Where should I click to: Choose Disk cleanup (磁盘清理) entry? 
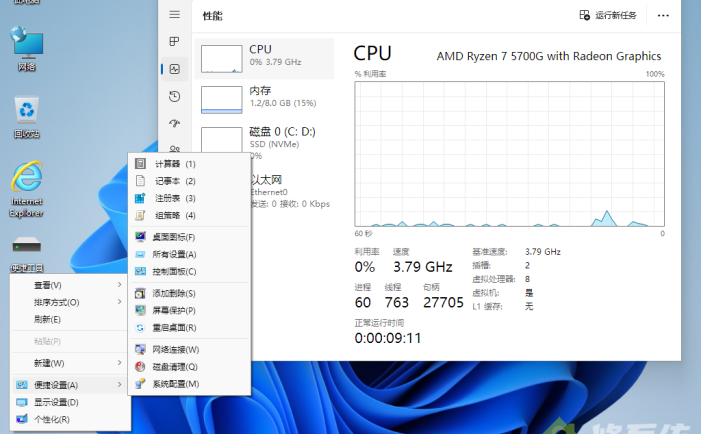[x=189, y=367]
